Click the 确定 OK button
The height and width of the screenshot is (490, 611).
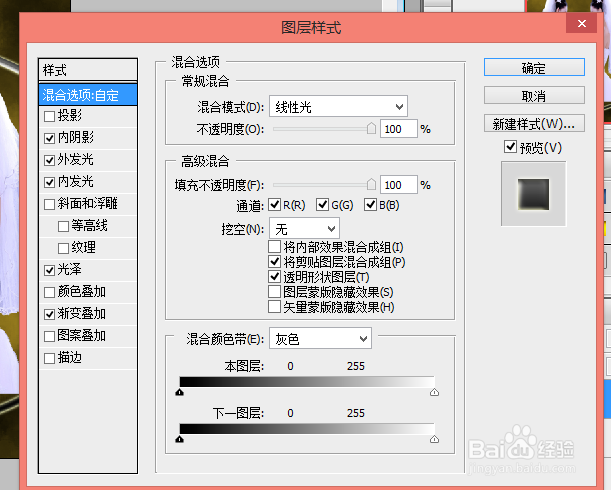pyautogui.click(x=534, y=67)
